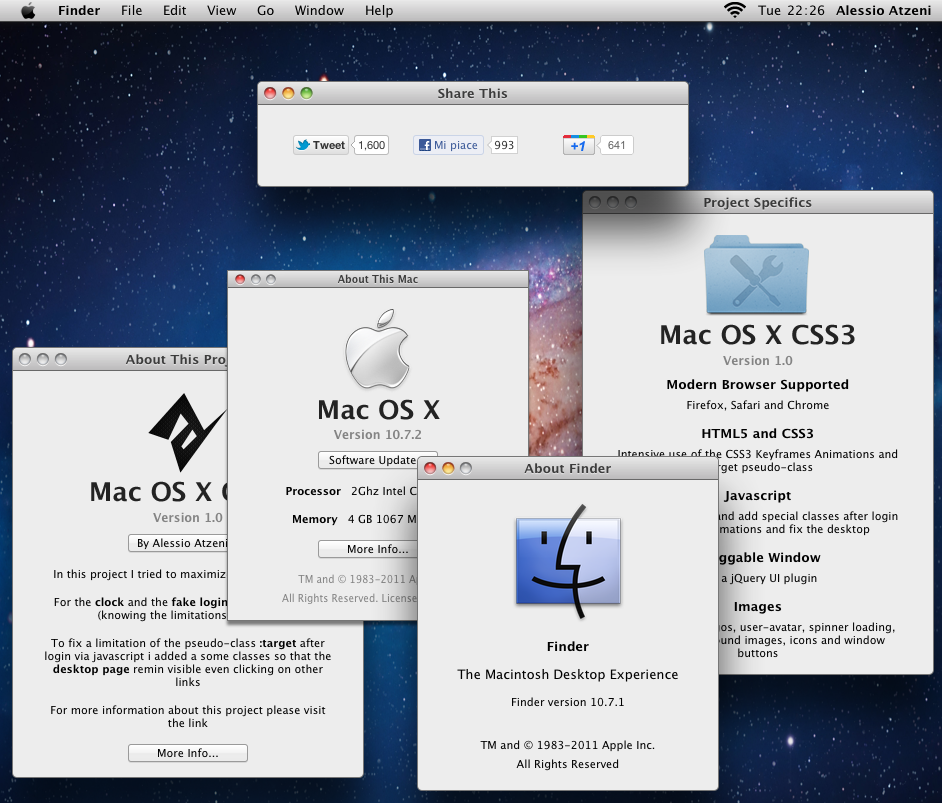Open the File menu
The height and width of the screenshot is (803, 942).
click(x=132, y=10)
